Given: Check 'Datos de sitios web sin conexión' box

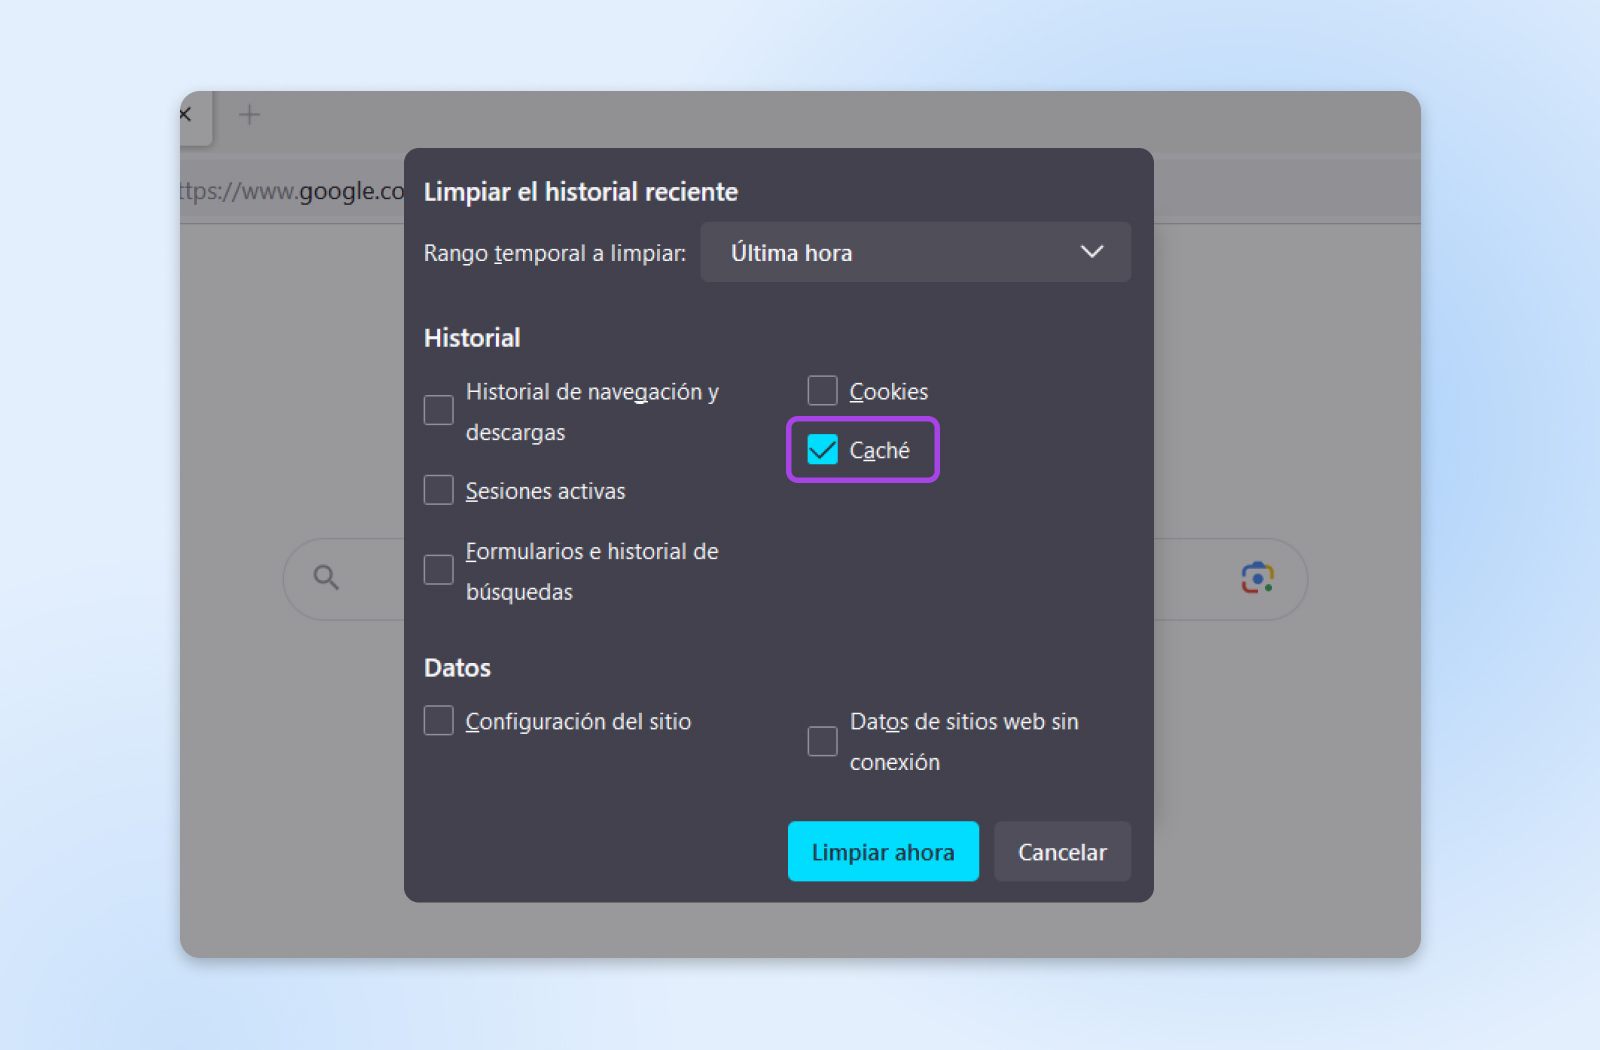Looking at the screenshot, I should (x=822, y=741).
